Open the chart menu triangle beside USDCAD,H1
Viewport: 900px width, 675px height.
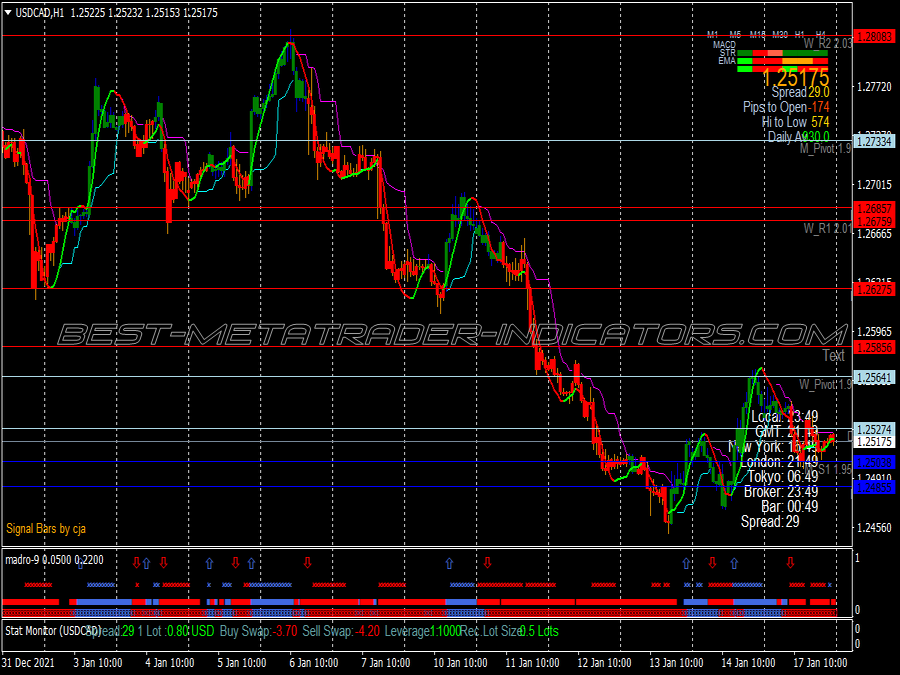8,12
